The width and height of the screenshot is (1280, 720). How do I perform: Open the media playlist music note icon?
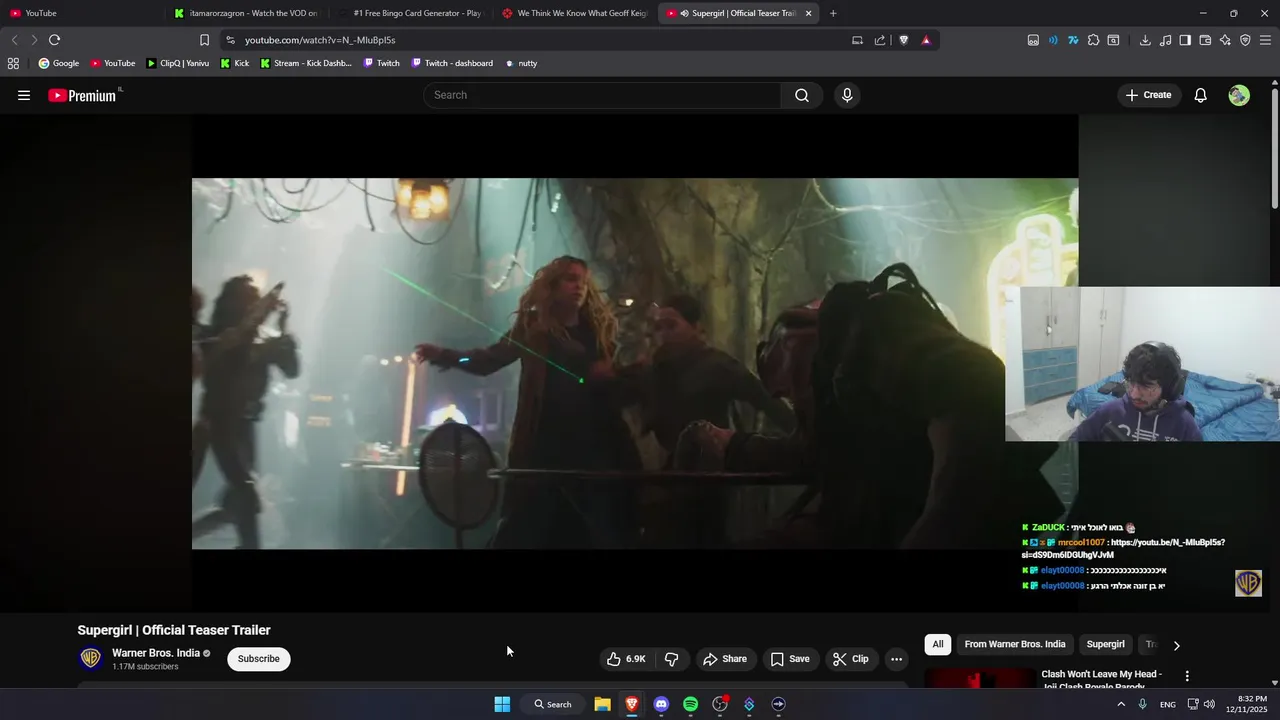tap(1165, 40)
